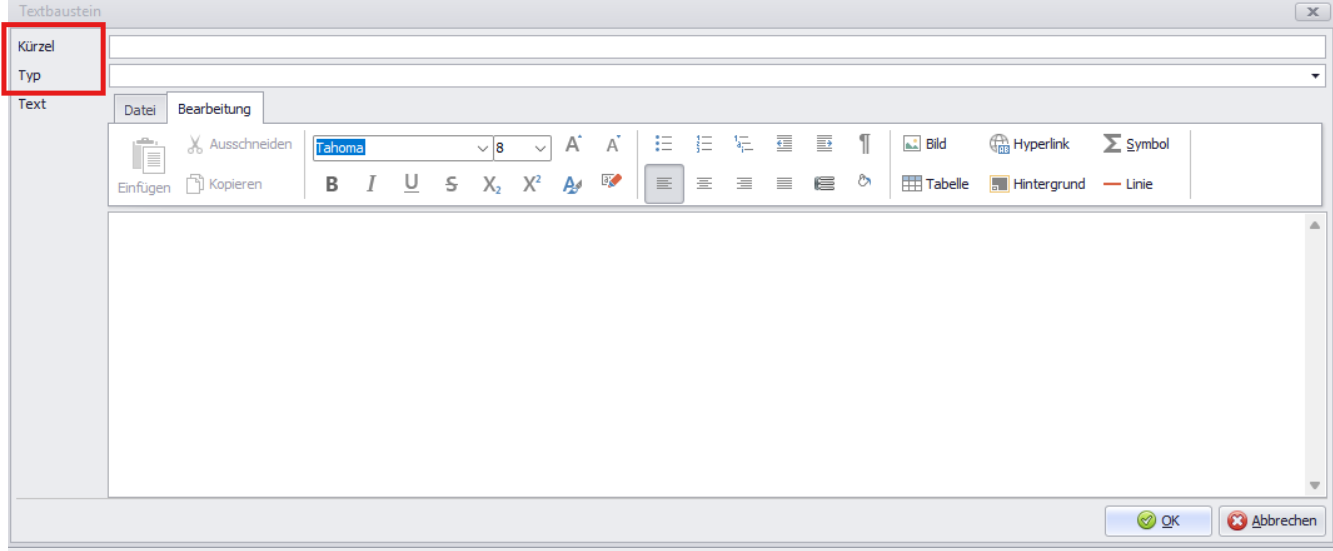Toggle bold formatting
Image resolution: width=1333 pixels, height=551 pixels.
point(332,184)
